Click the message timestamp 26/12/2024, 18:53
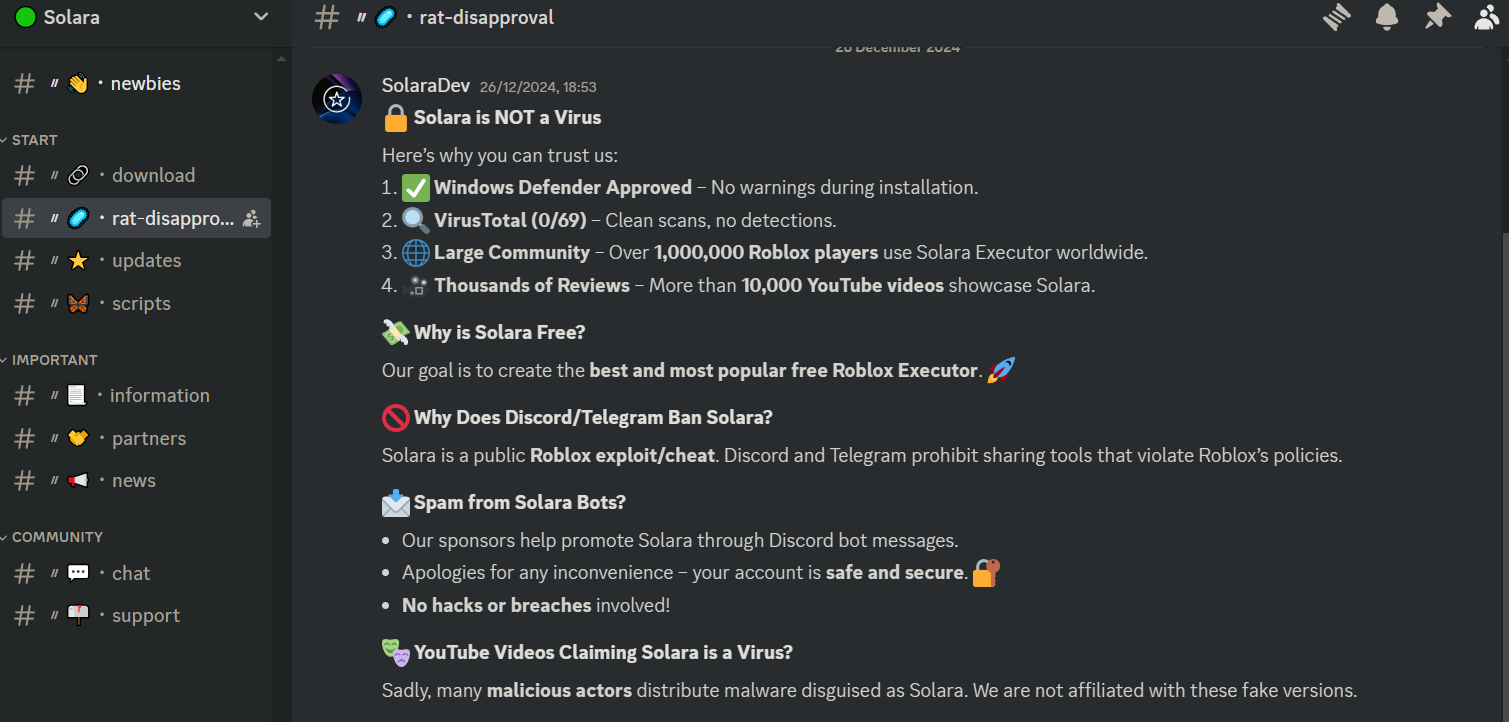 tap(538, 87)
